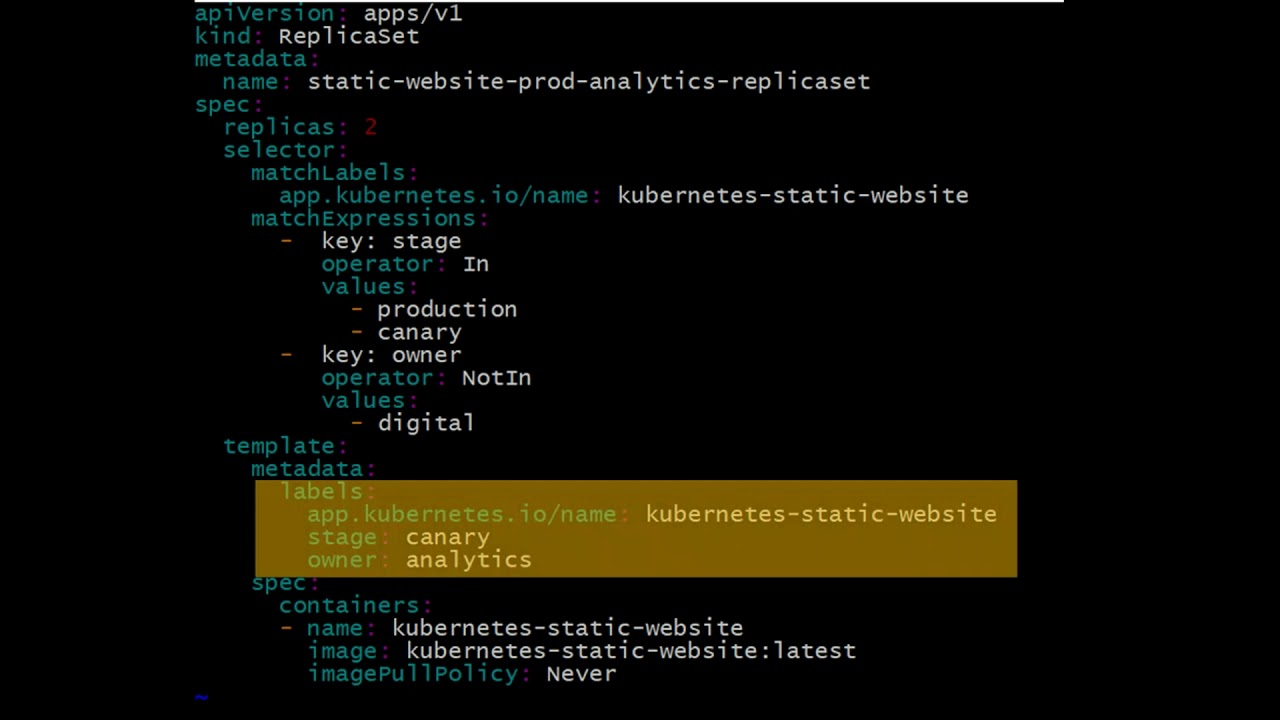Click the word 'ReplicaSet'
The image size is (1280, 720).
click(348, 36)
